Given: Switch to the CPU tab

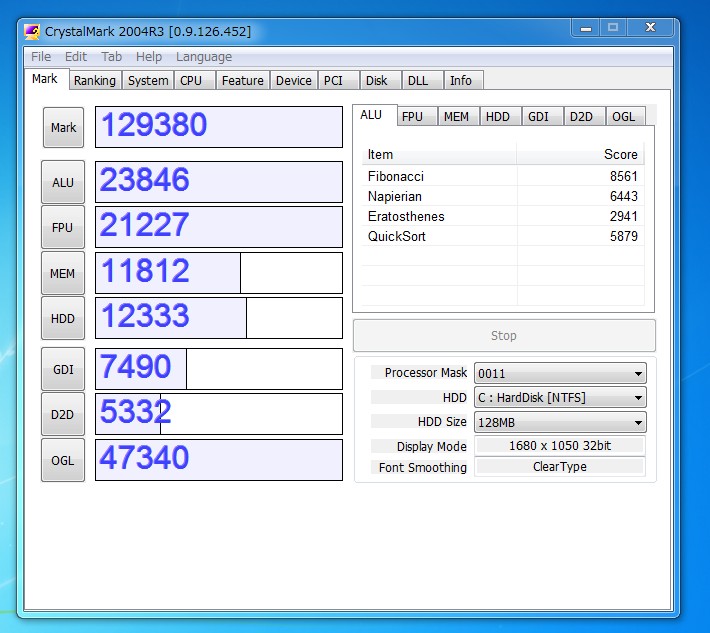Looking at the screenshot, I should pos(194,80).
